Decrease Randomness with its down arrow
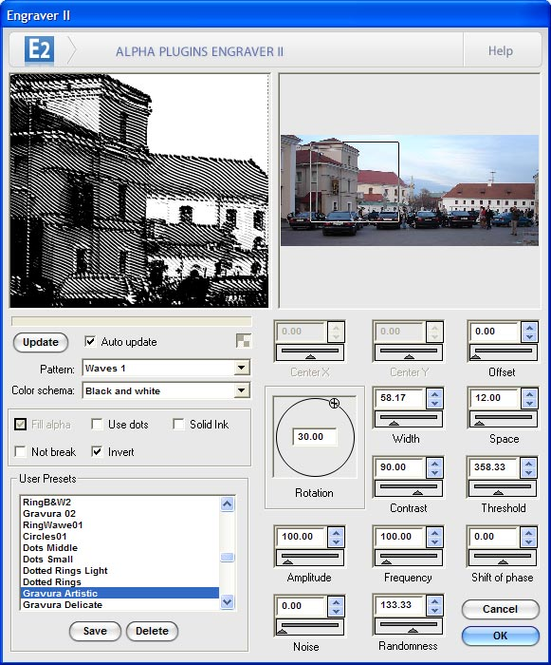 coord(435,610)
